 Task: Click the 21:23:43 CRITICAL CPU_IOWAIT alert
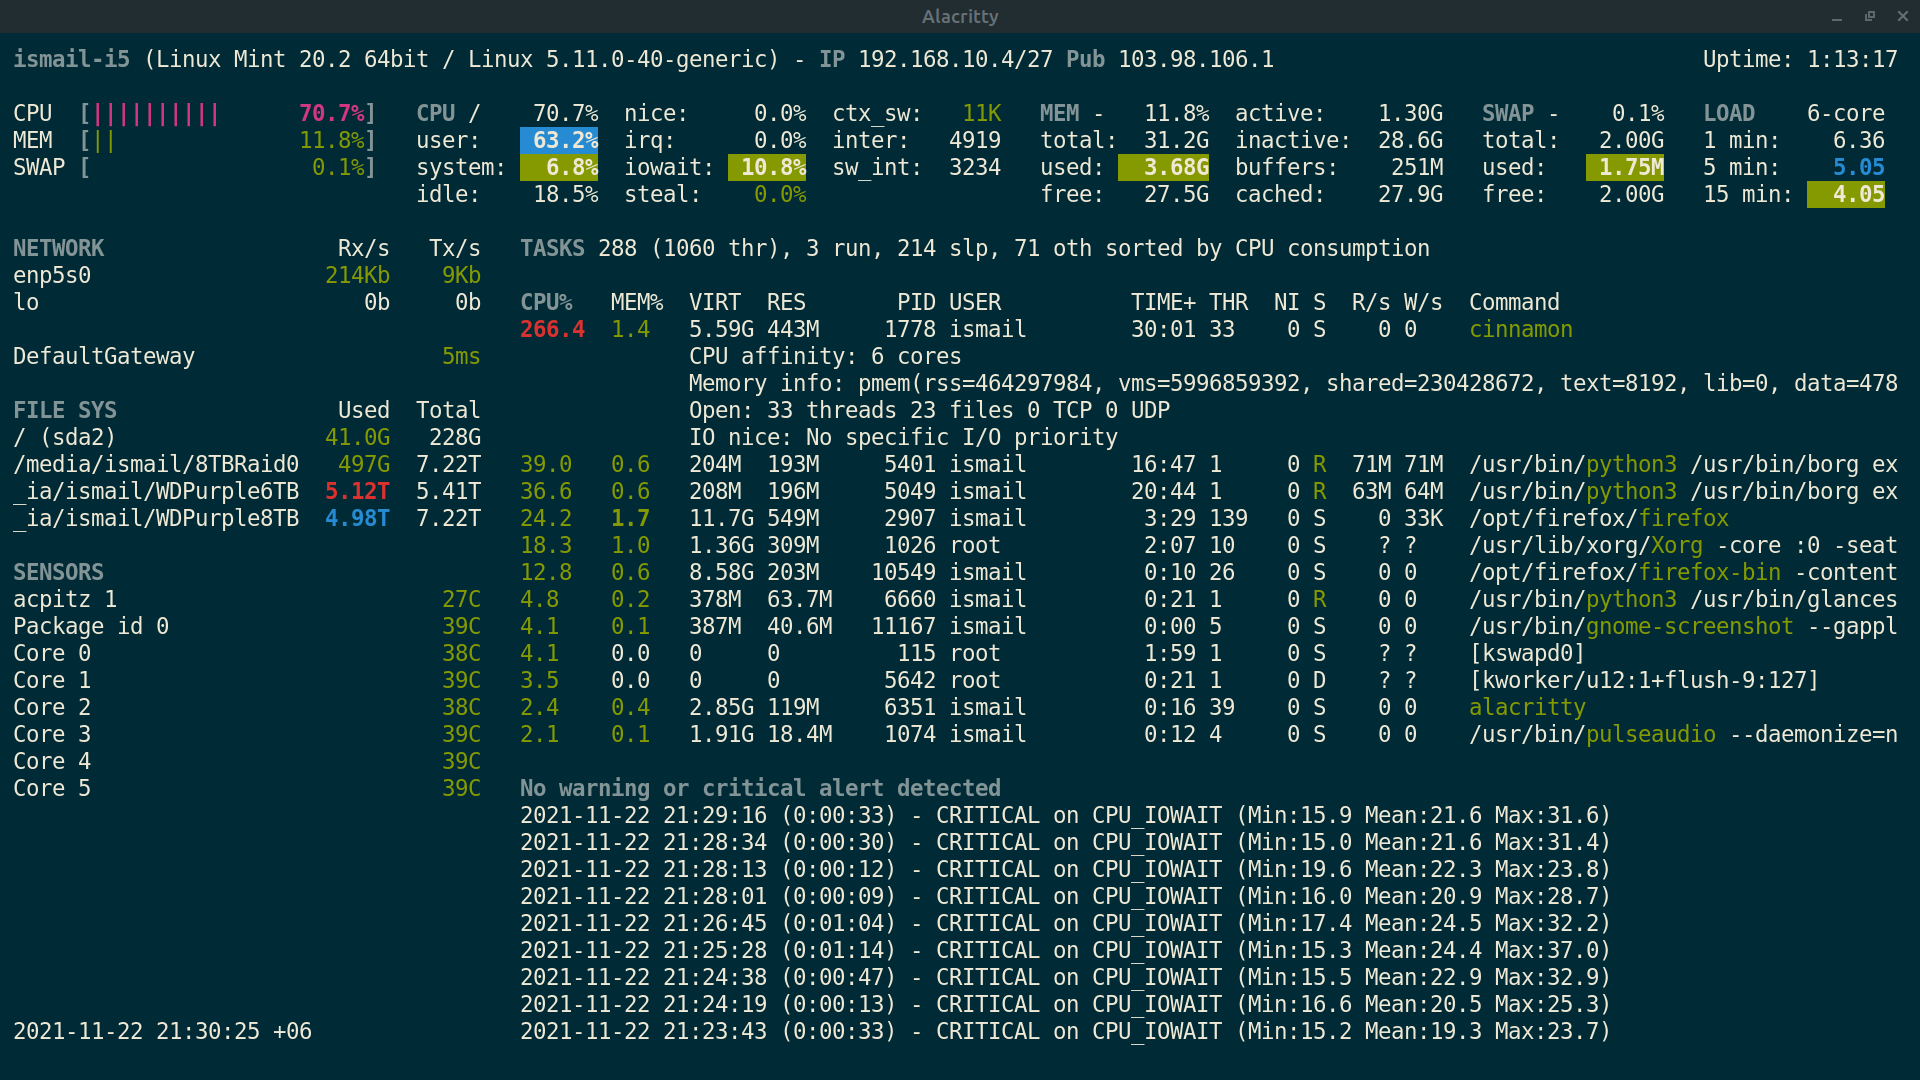point(1066,1032)
